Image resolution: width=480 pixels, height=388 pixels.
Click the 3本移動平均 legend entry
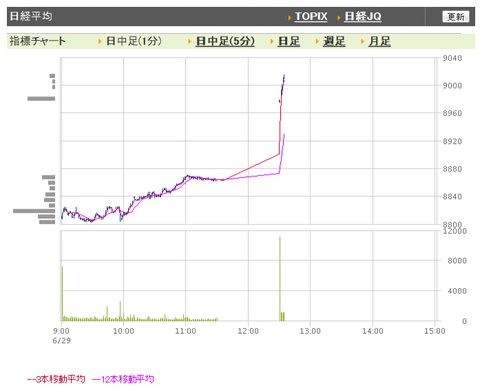click(x=56, y=379)
